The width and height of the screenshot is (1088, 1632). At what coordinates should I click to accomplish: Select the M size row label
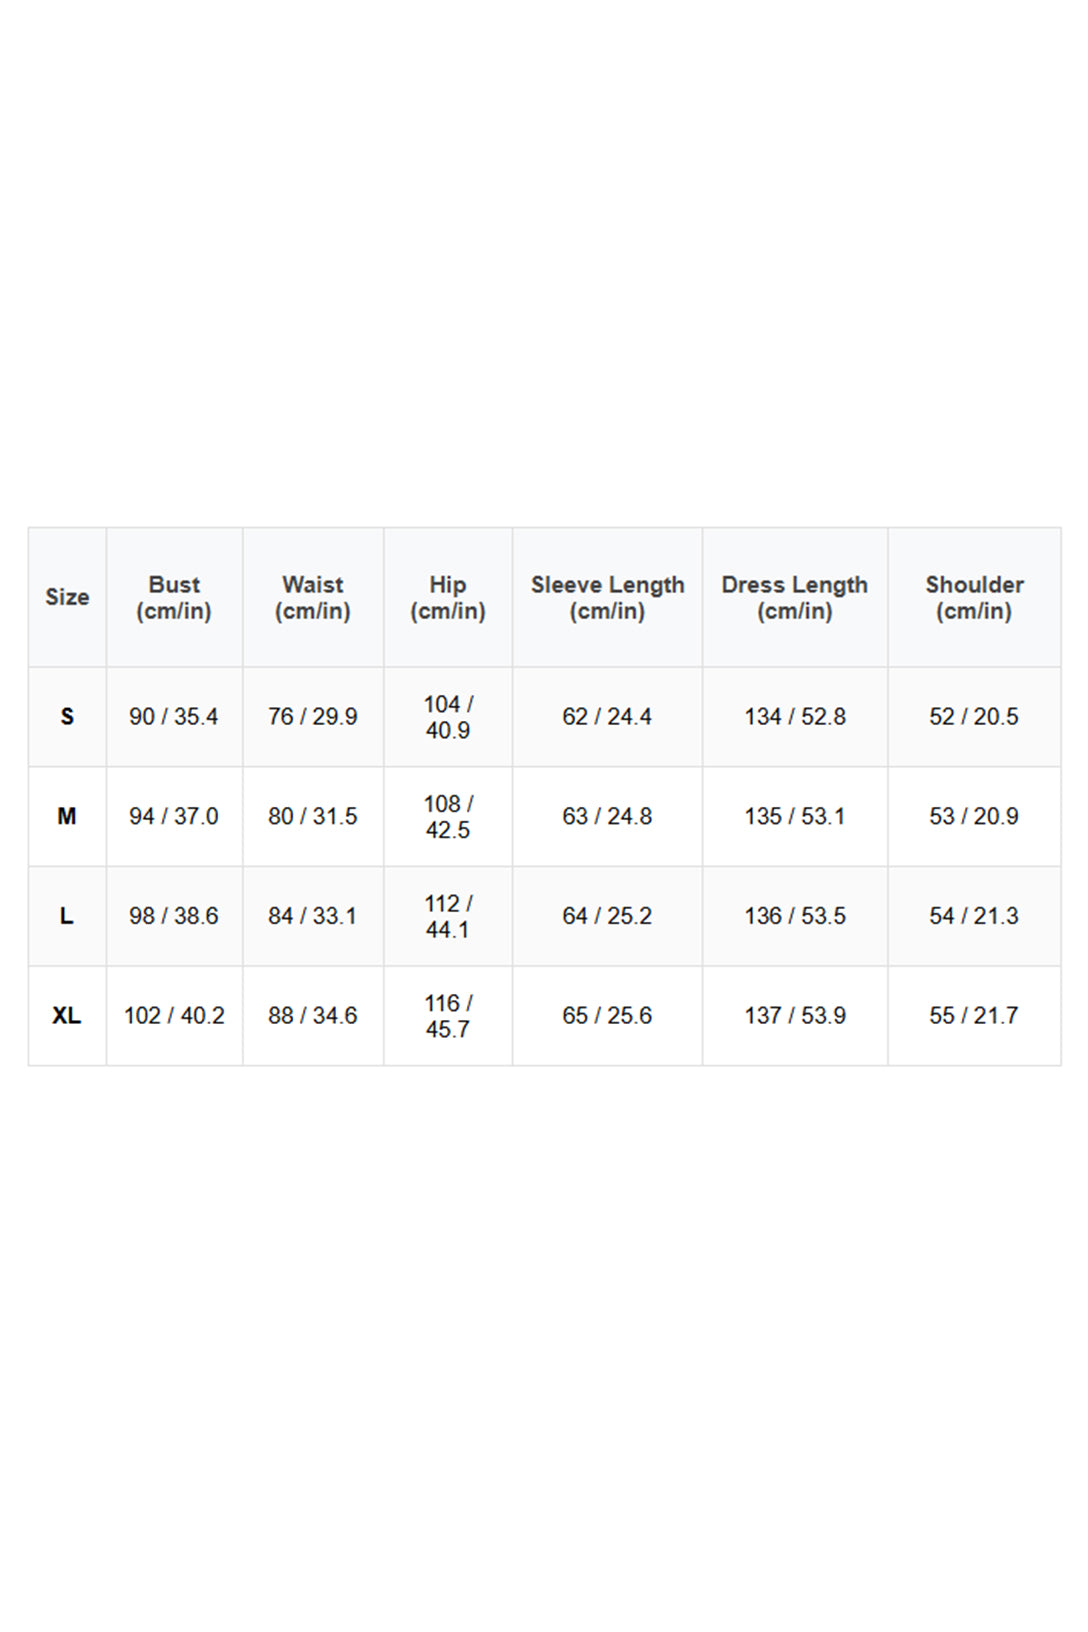click(x=67, y=816)
